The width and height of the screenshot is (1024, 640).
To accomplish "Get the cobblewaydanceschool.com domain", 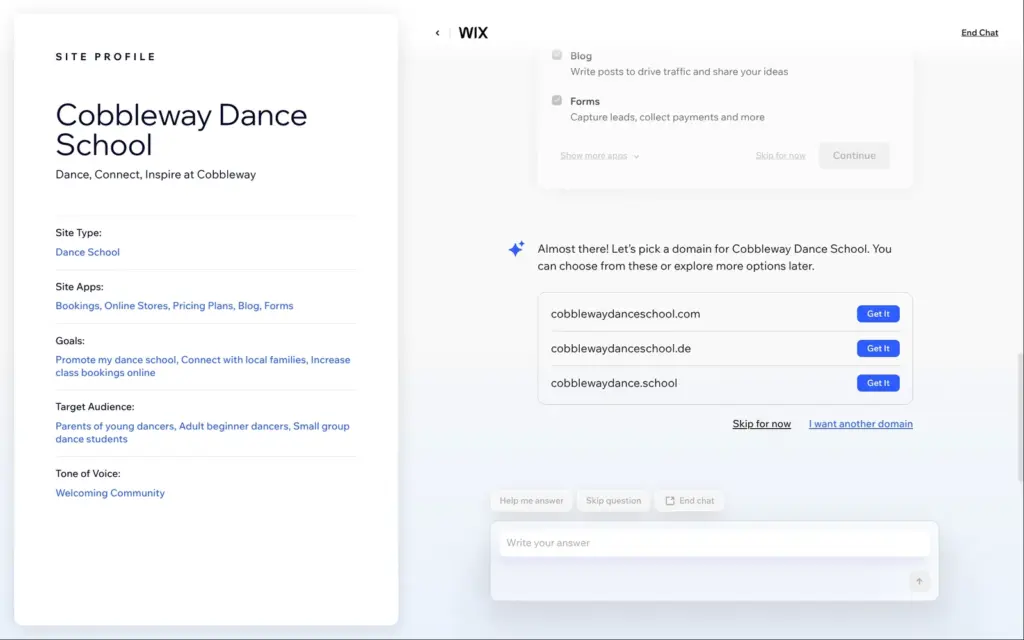I will pos(878,314).
